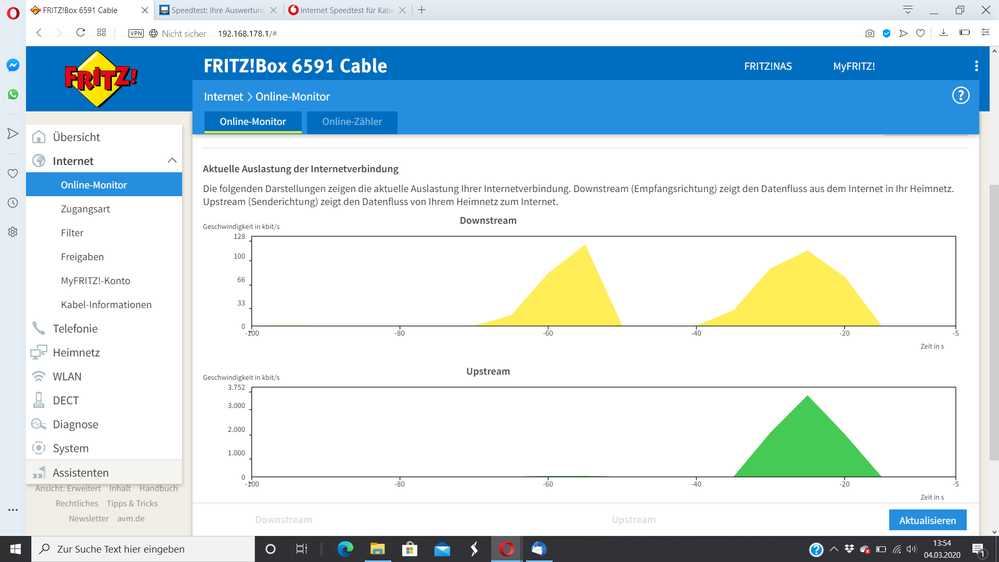Viewport: 999px width, 562px height.
Task: Open Task View in taskbar
Action: click(301, 549)
